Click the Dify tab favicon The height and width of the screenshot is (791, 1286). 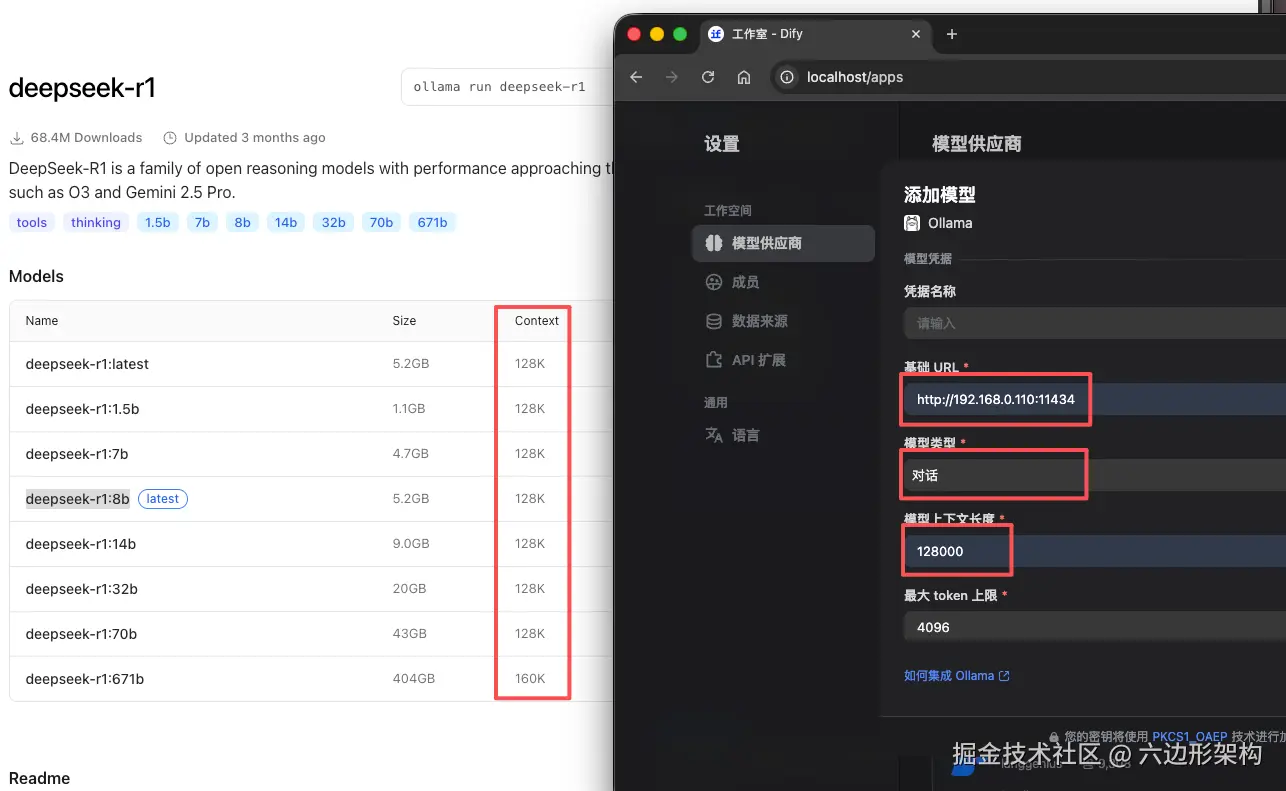click(716, 34)
